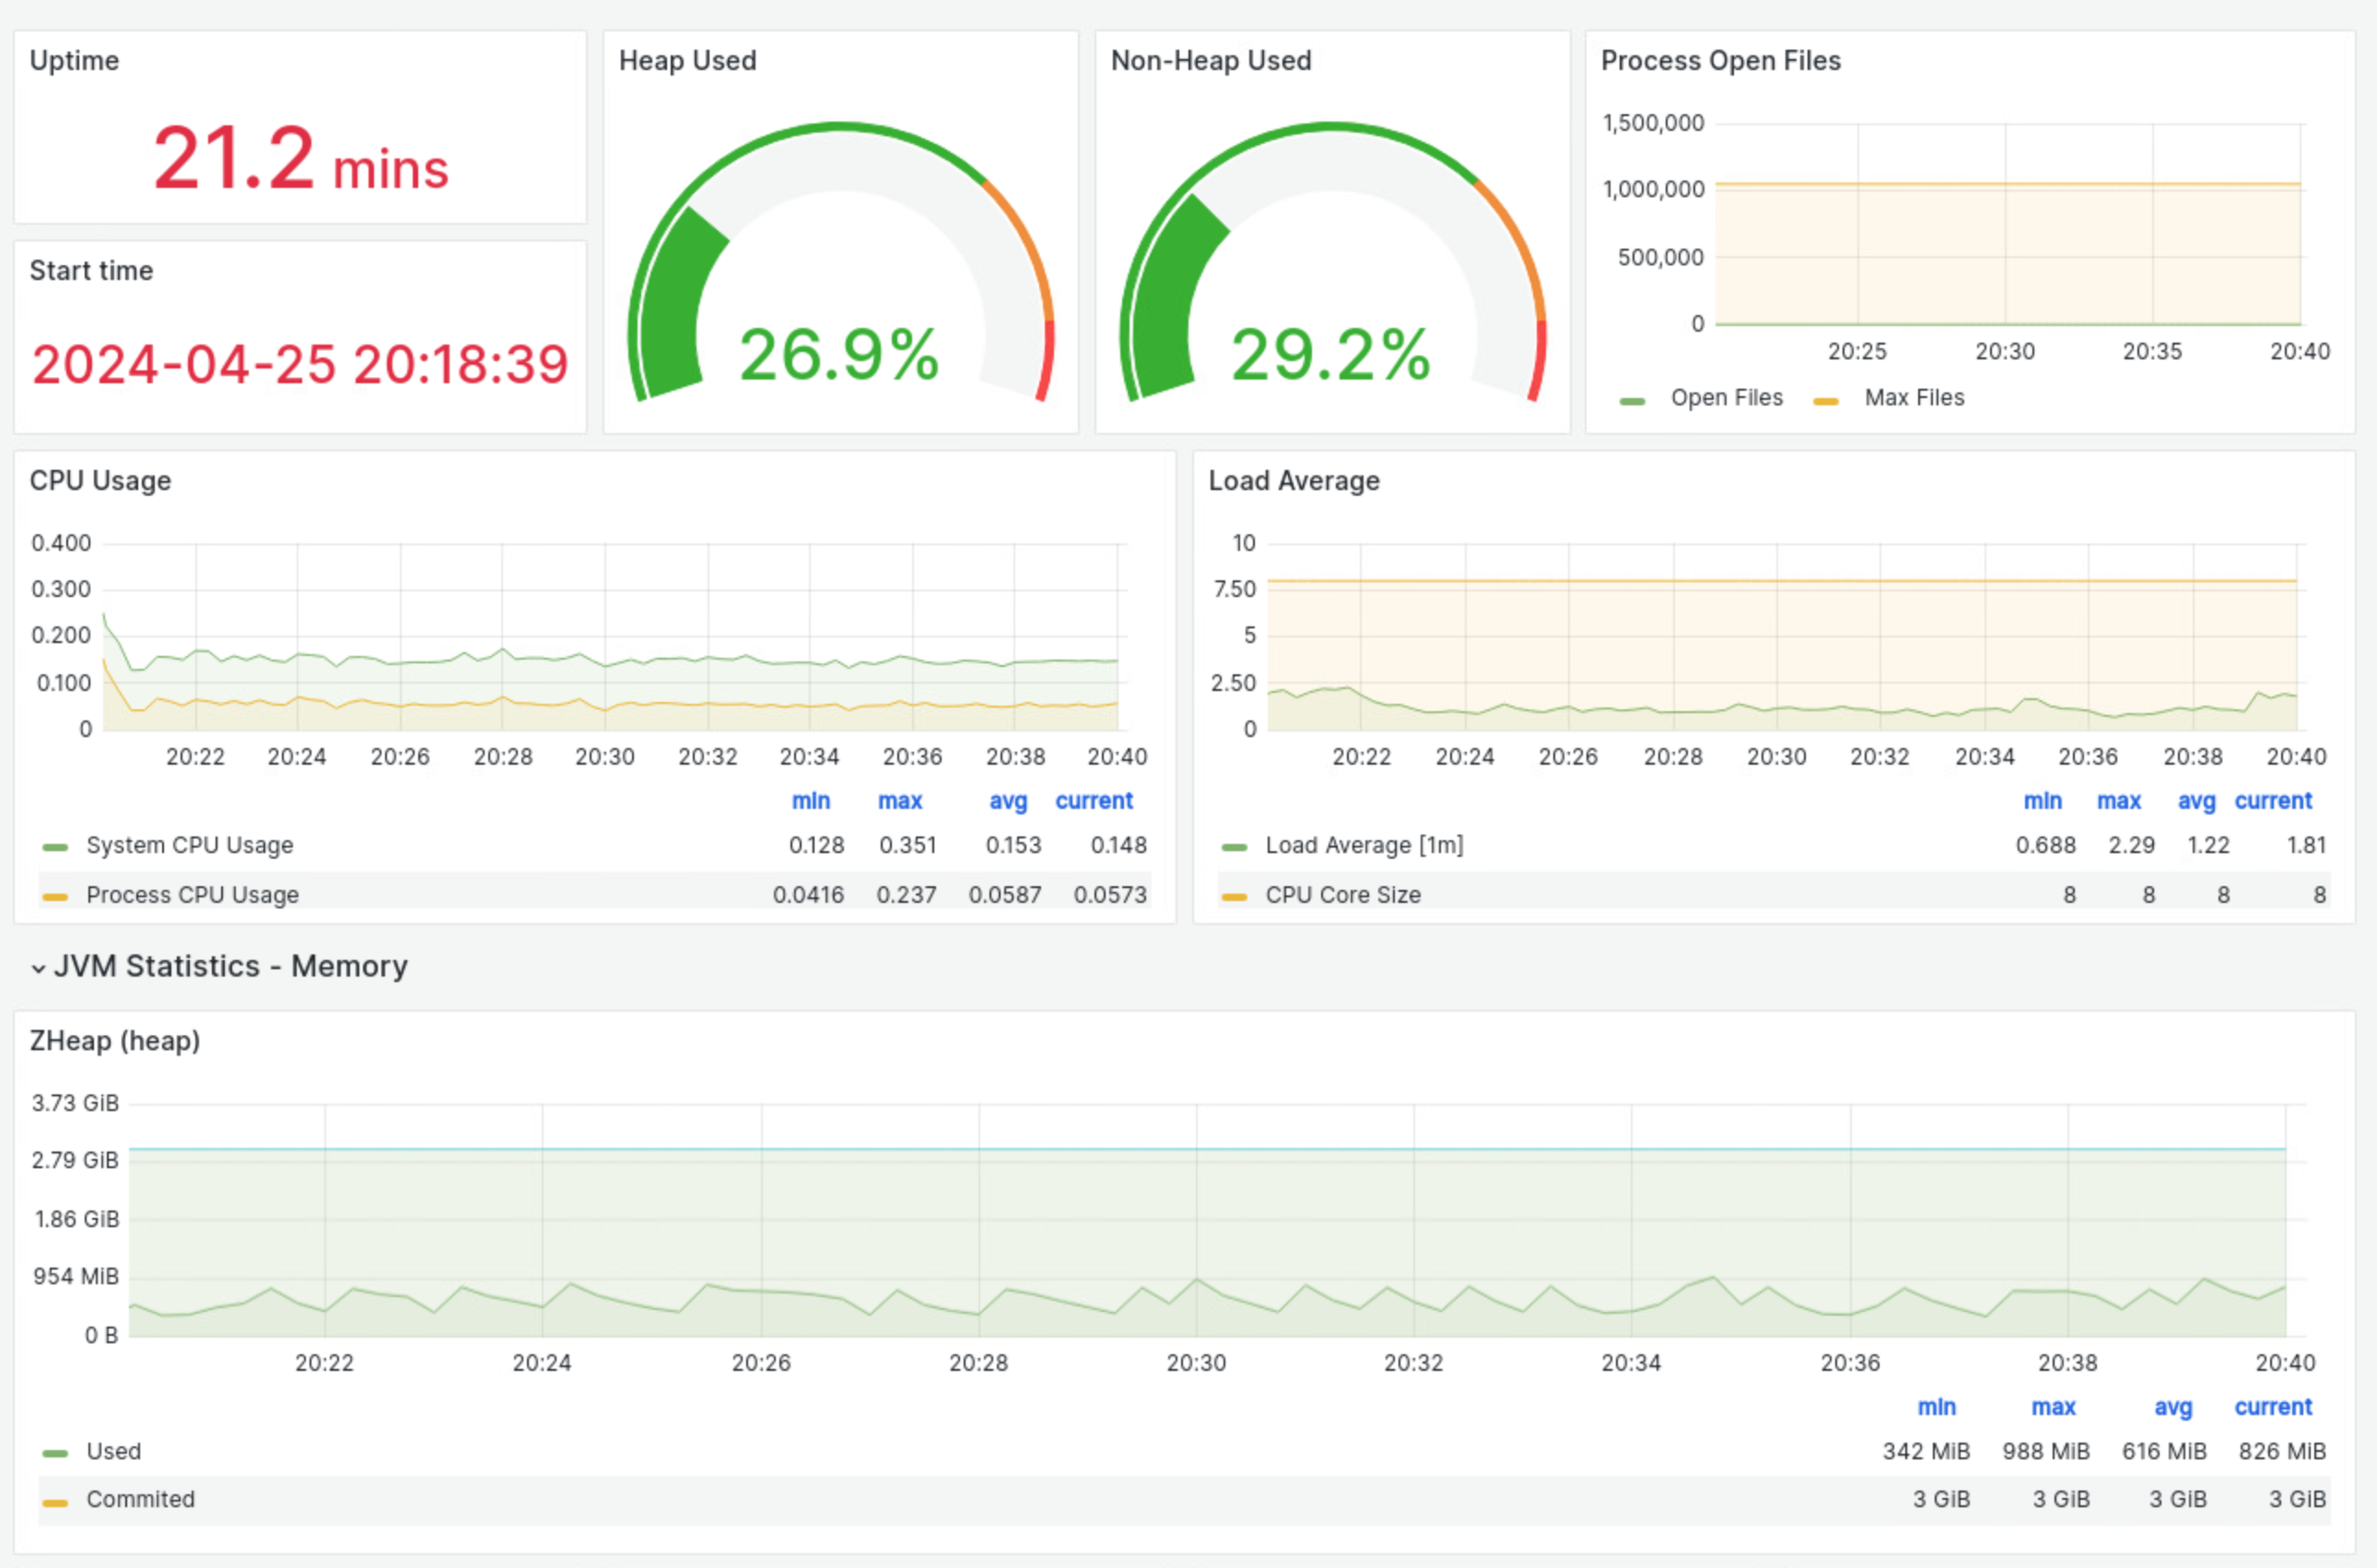Click Load Average min value 0.688
The height and width of the screenshot is (1568, 2377).
pyautogui.click(x=2045, y=845)
